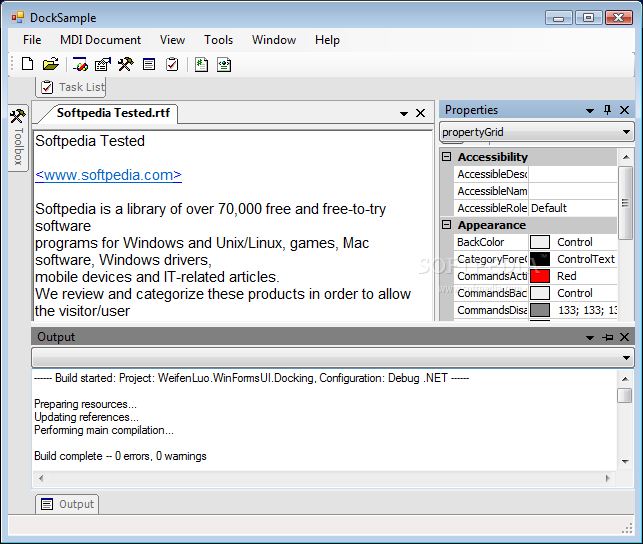Open the document tab list dropdown arrow

pos(404,114)
